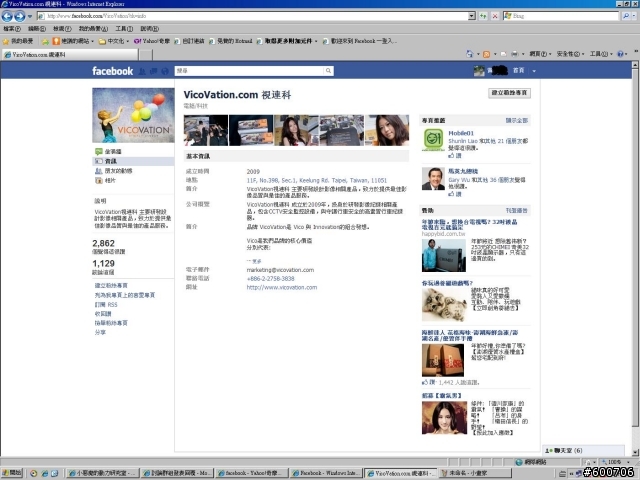Open first photo thumbnail in photo strip
Screen dimensions: 640x480
[206, 130]
